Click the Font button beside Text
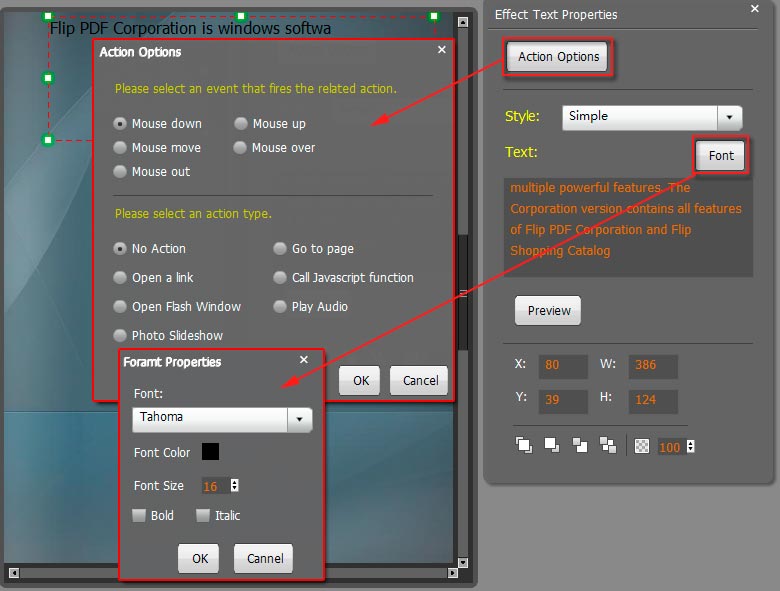 (721, 156)
